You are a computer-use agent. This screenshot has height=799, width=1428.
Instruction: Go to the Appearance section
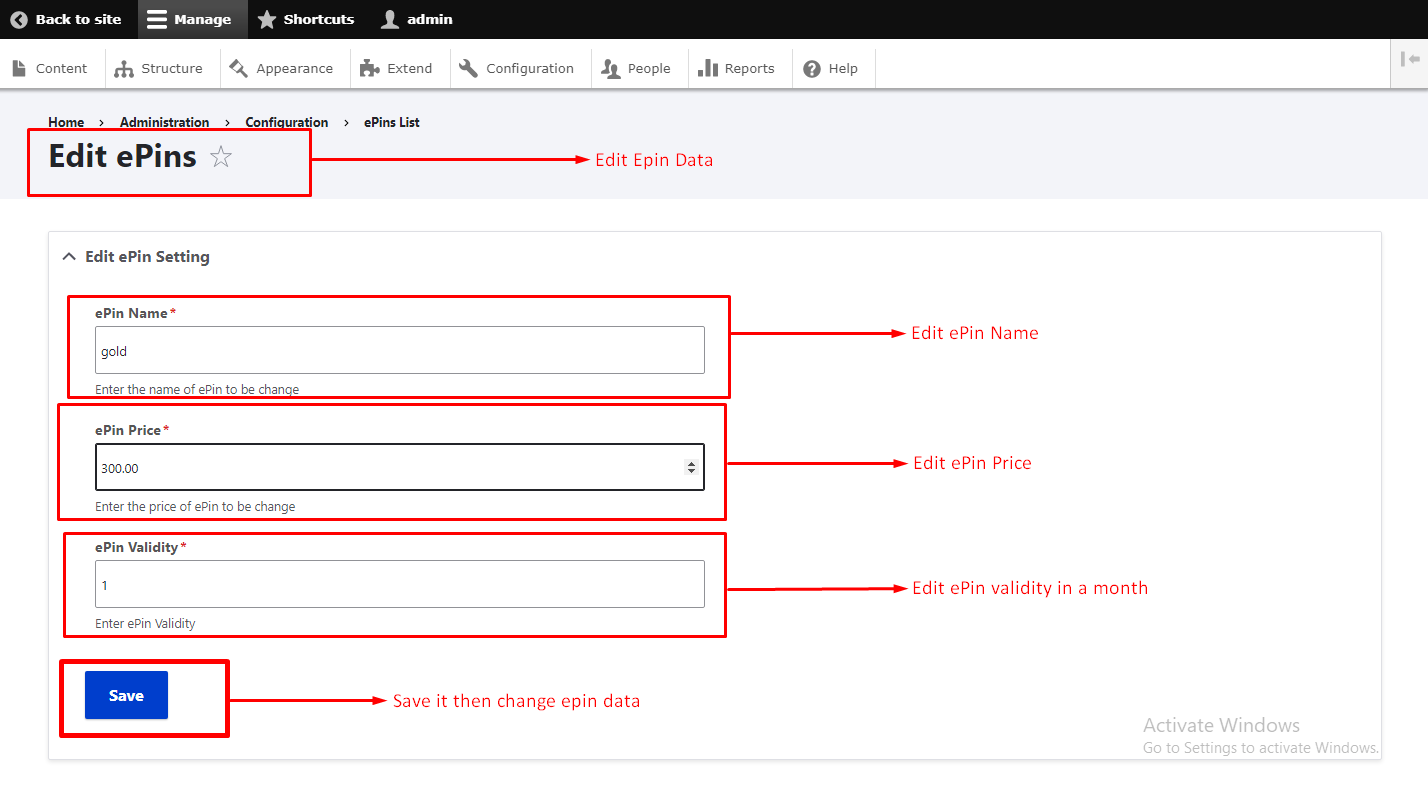click(281, 69)
